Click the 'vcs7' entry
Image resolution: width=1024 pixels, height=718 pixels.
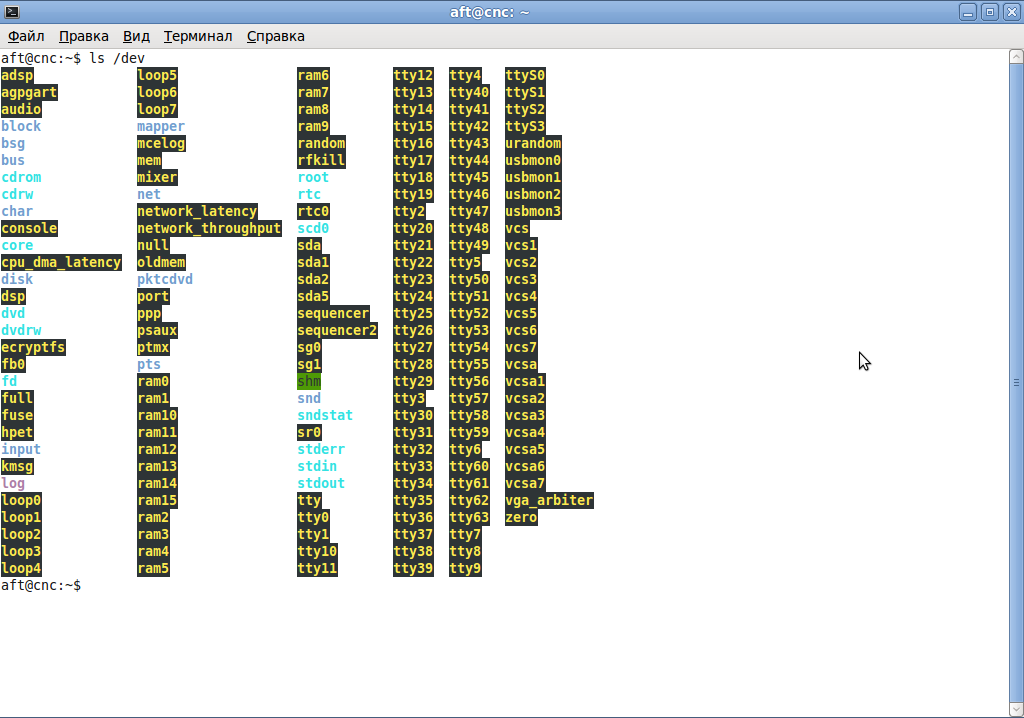pyautogui.click(x=521, y=347)
